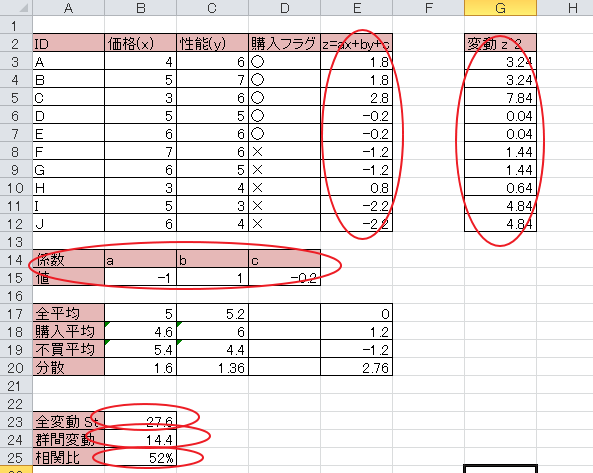Image resolution: width=593 pixels, height=473 pixels.
Task: Select row 1 header
Action: [16, 25]
